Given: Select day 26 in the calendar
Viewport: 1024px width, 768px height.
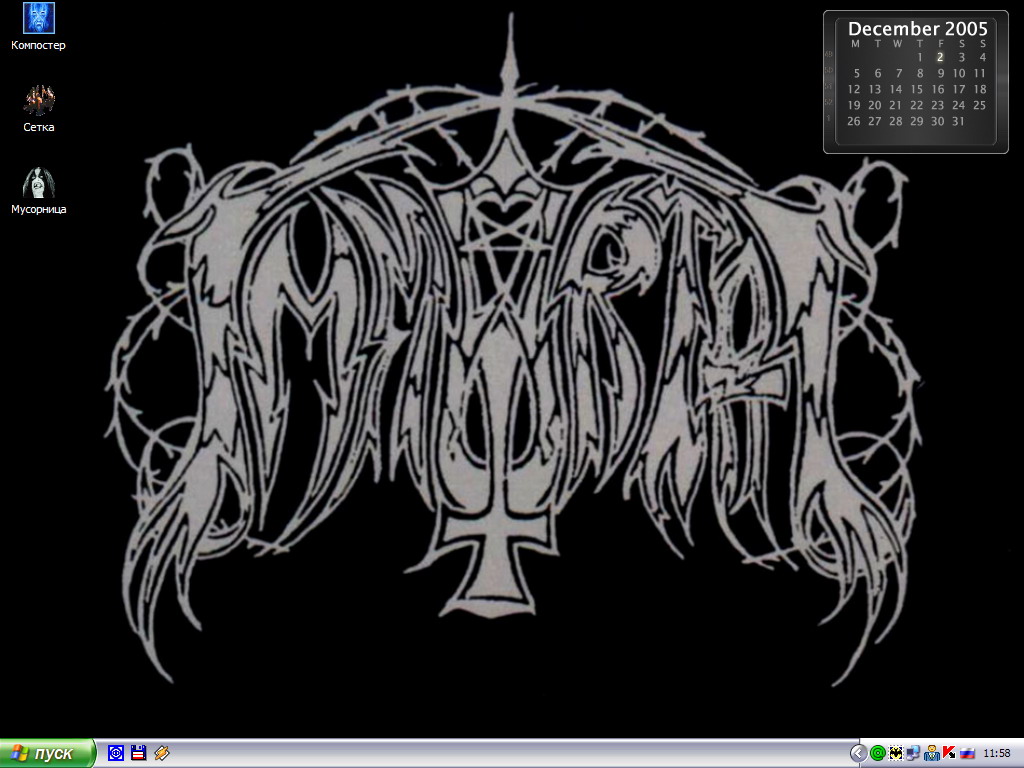Looking at the screenshot, I should click(x=854, y=121).
